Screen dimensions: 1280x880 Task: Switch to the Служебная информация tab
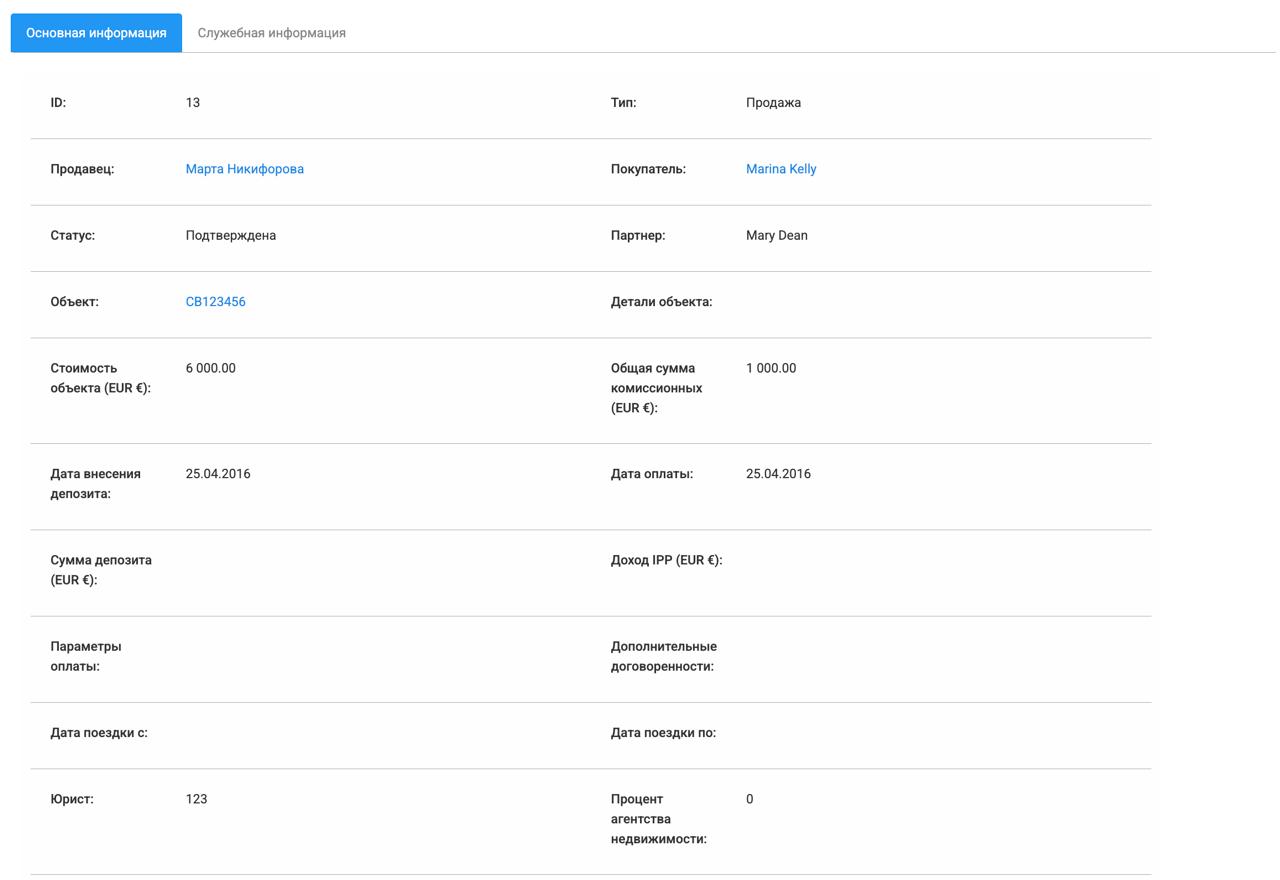(271, 32)
